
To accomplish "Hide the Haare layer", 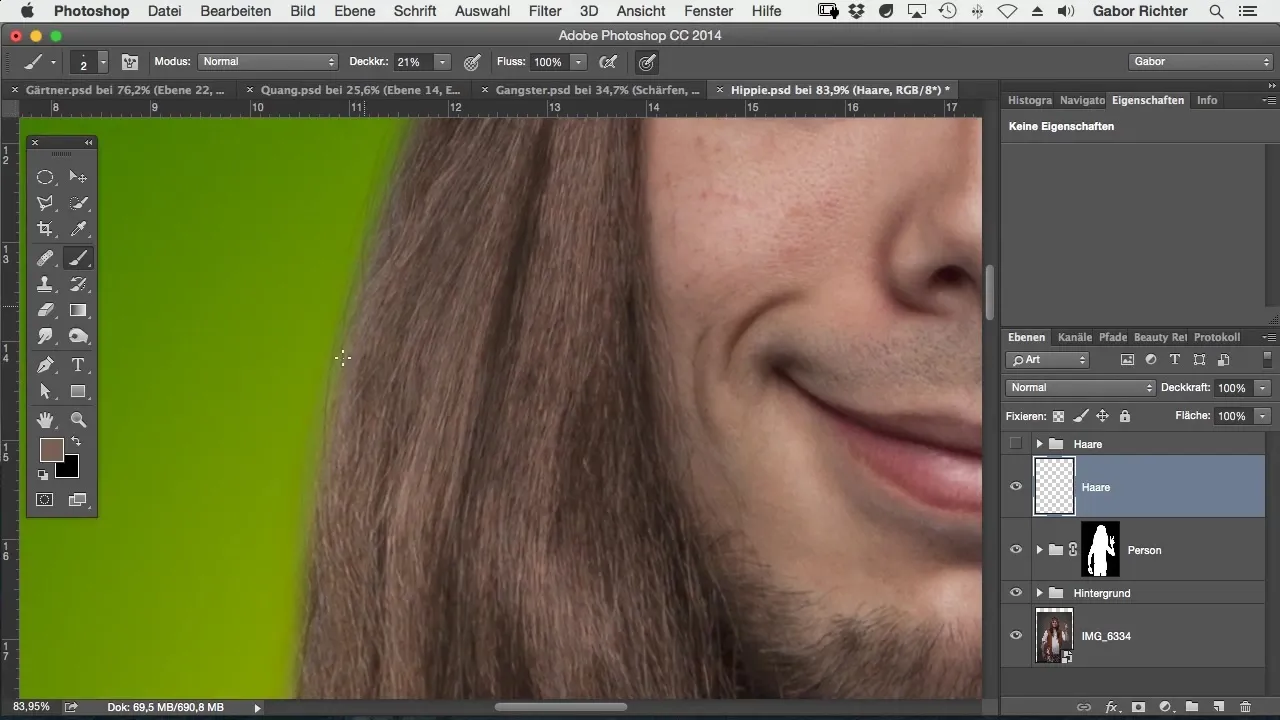I will pyautogui.click(x=1016, y=487).
